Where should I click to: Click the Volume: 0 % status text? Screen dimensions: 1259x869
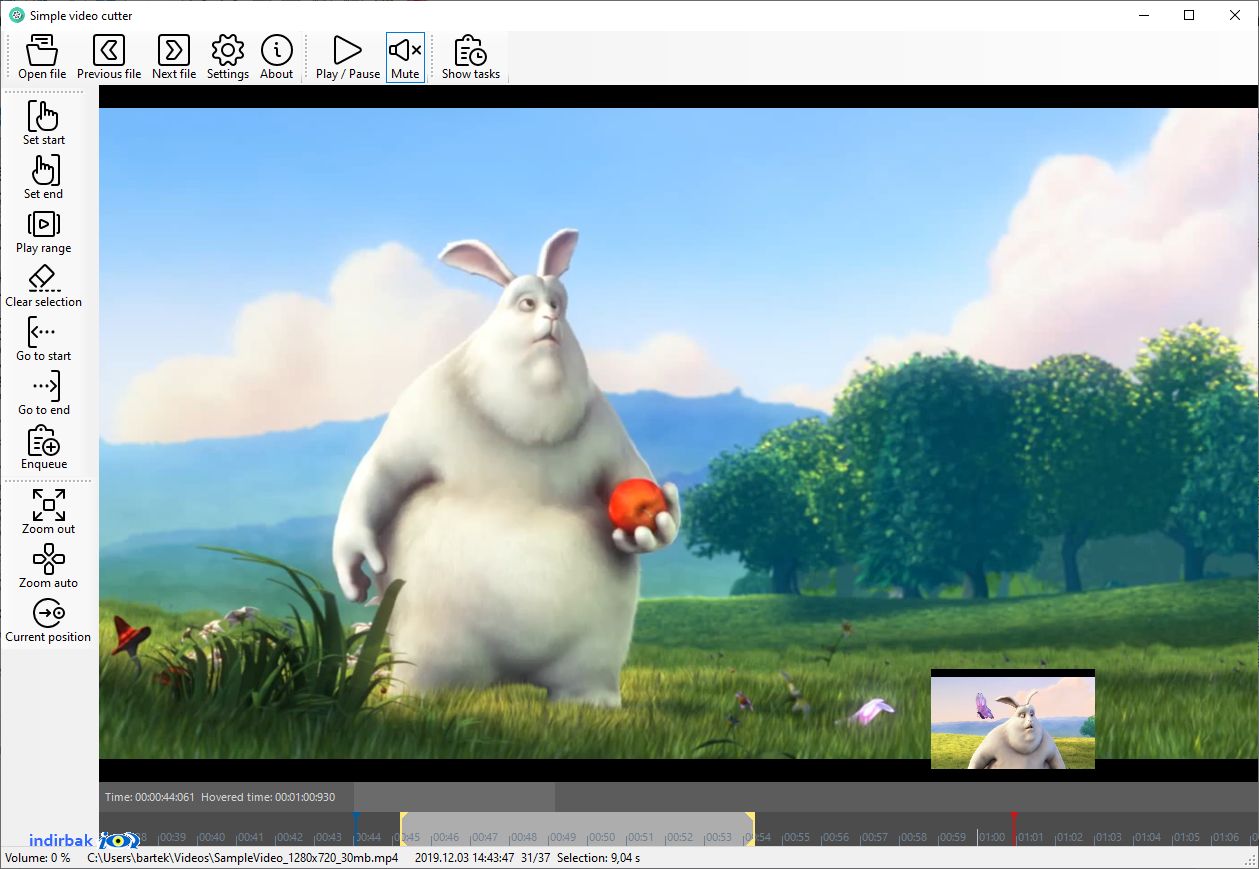click(x=38, y=858)
